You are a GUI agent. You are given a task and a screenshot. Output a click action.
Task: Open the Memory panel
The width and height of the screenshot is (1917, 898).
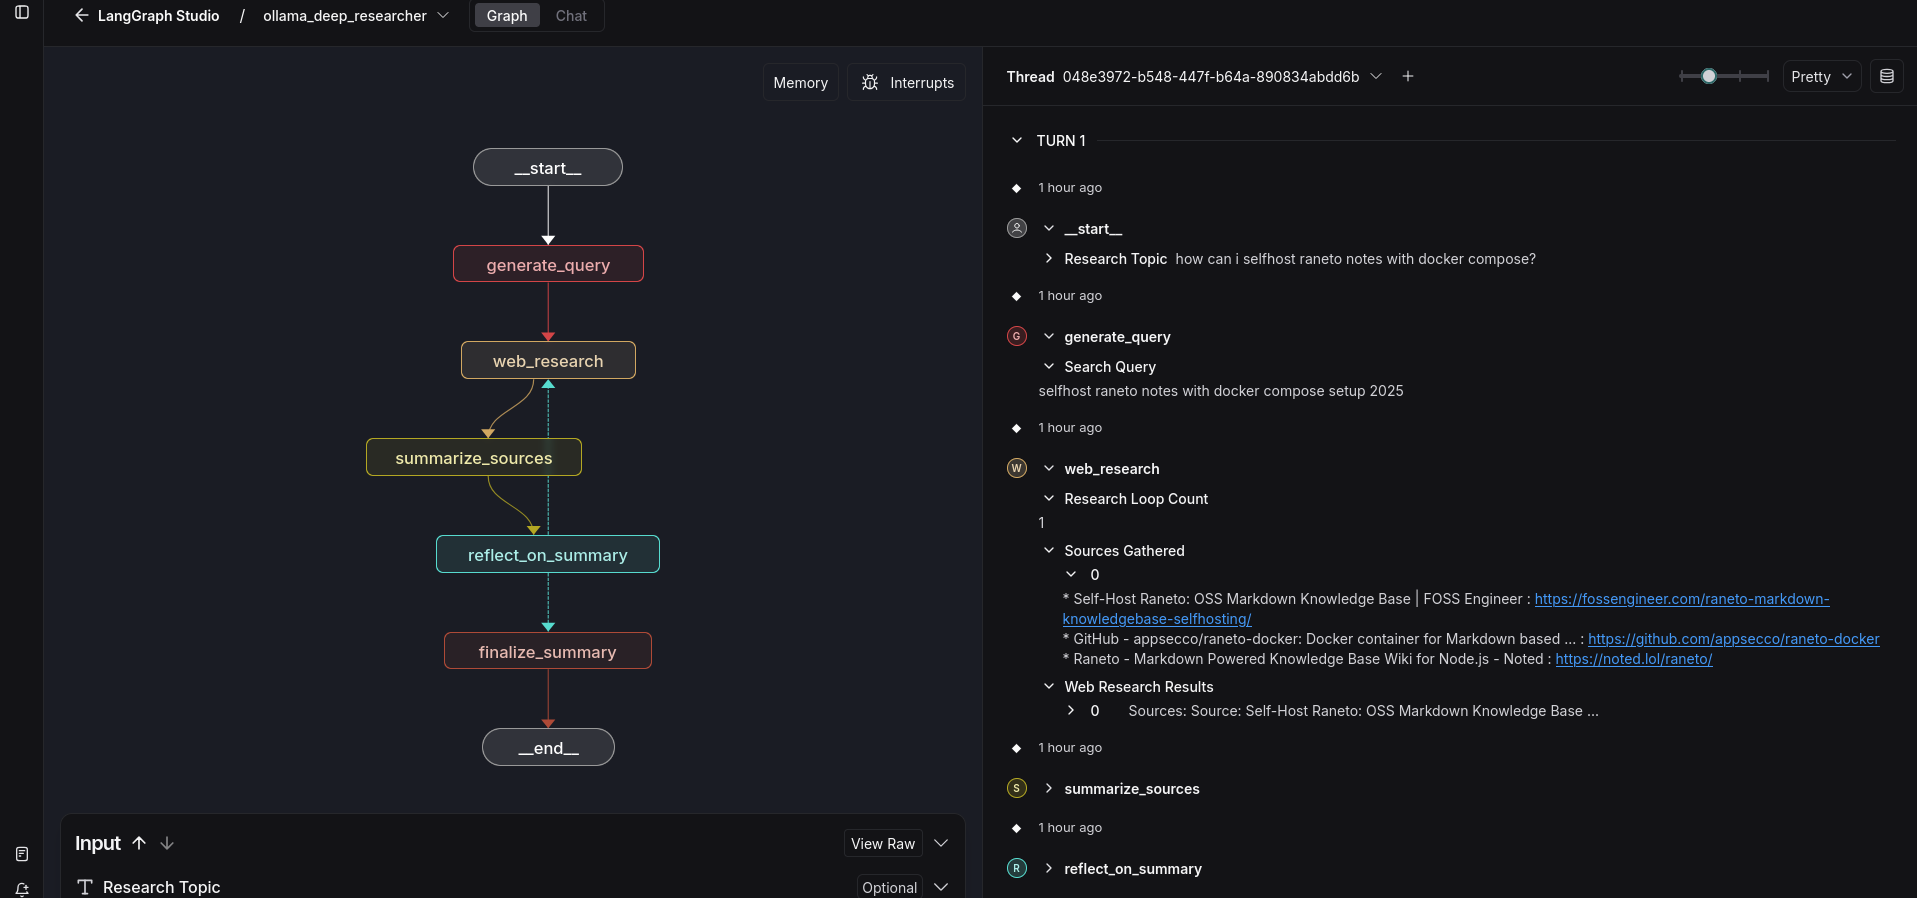801,83
